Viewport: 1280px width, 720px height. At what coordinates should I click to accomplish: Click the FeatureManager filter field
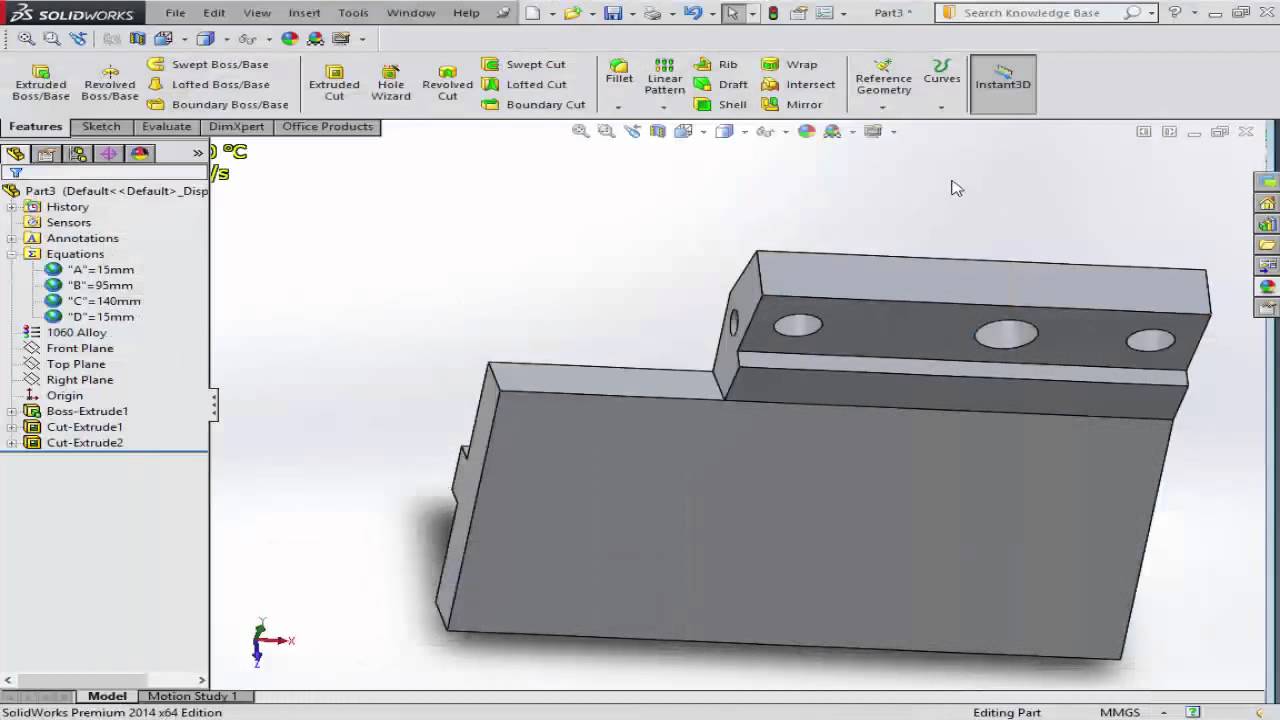[104, 172]
